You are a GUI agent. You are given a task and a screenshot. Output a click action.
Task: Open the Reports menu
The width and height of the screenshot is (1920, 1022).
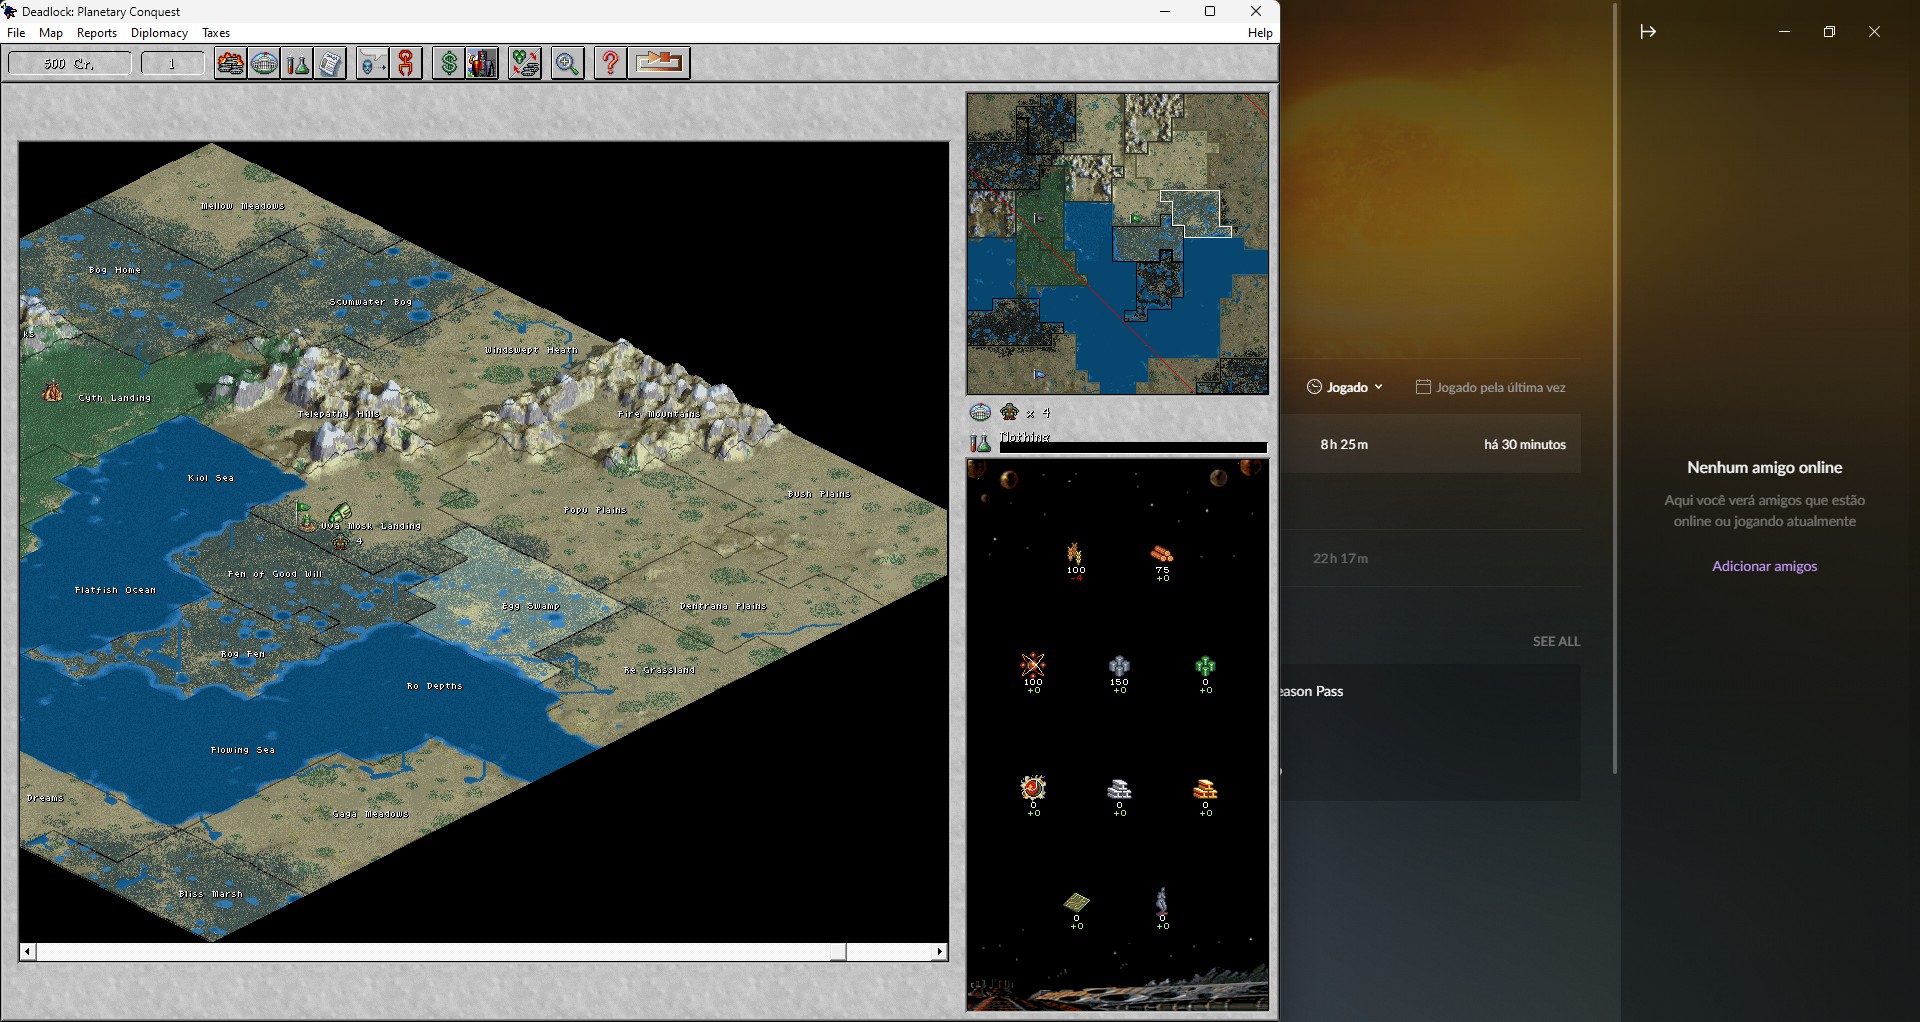(x=97, y=33)
